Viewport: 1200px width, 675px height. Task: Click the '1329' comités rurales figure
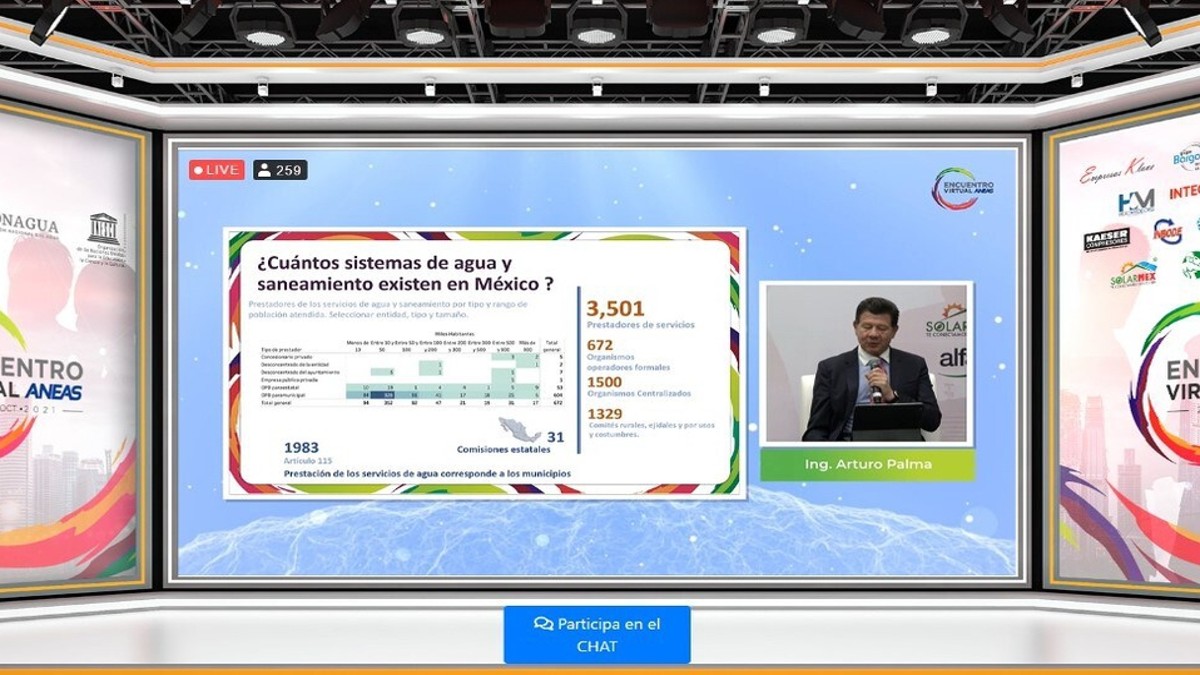pos(604,414)
